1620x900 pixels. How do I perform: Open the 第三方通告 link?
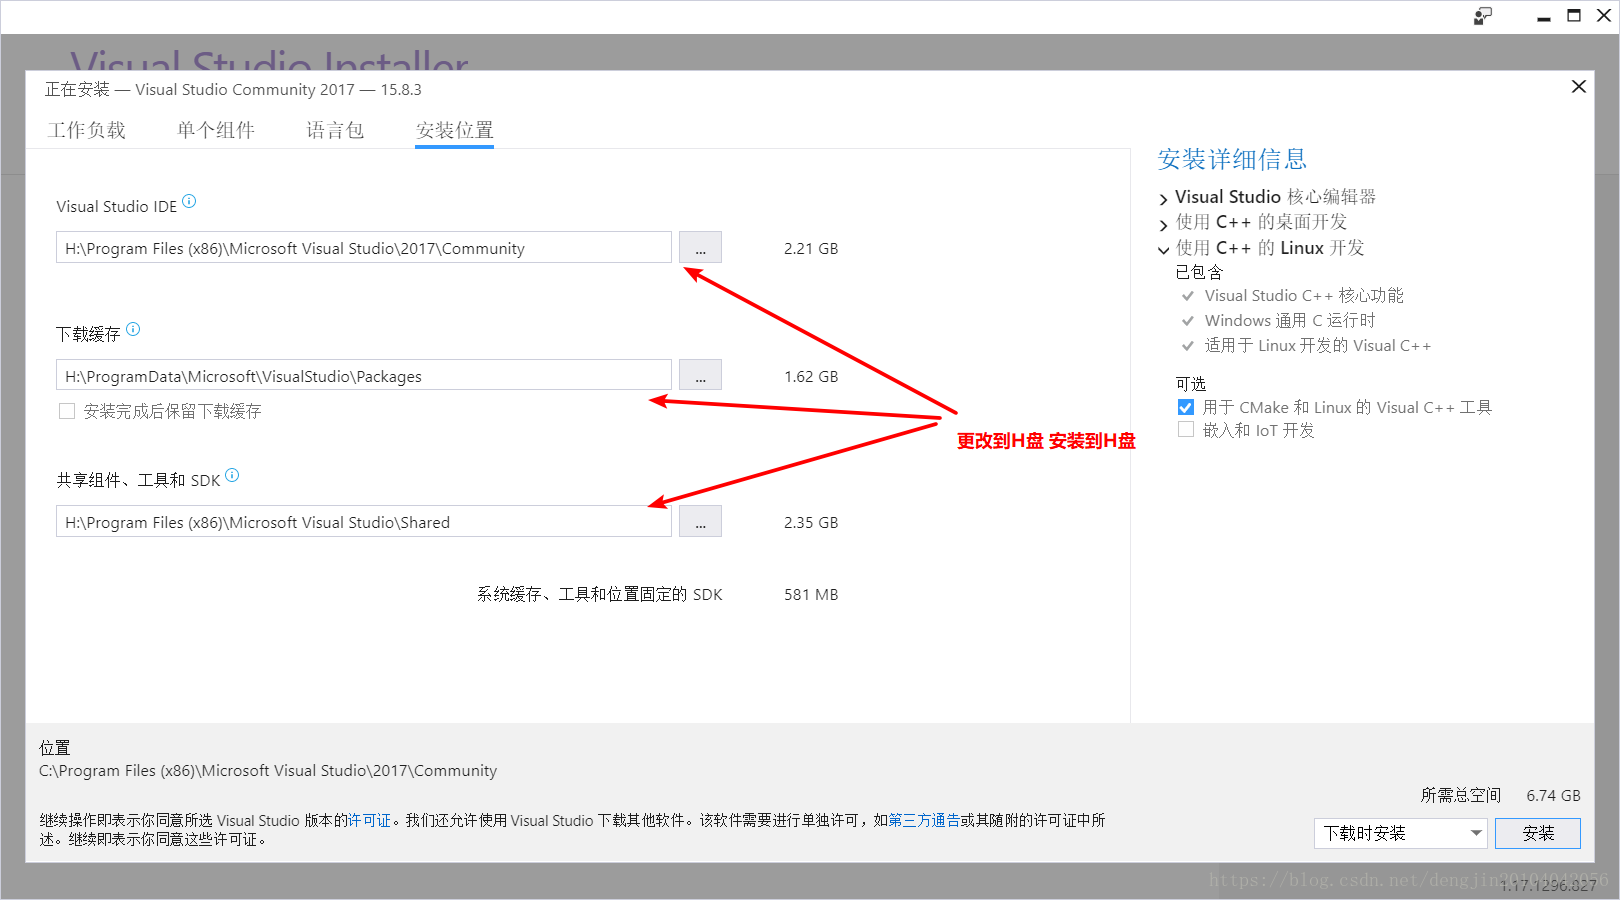[x=924, y=820]
